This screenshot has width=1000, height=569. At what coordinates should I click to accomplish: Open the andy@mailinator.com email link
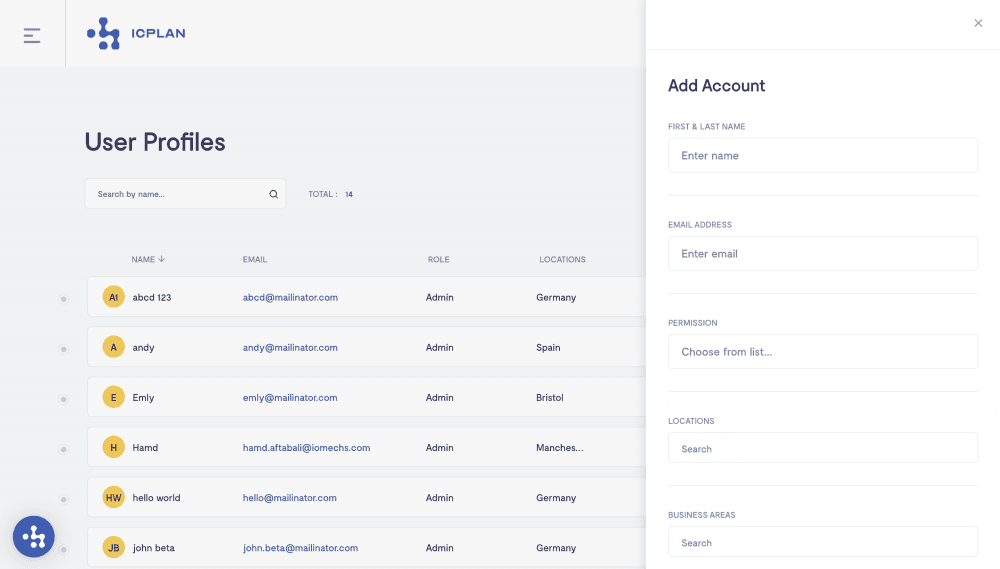290,348
